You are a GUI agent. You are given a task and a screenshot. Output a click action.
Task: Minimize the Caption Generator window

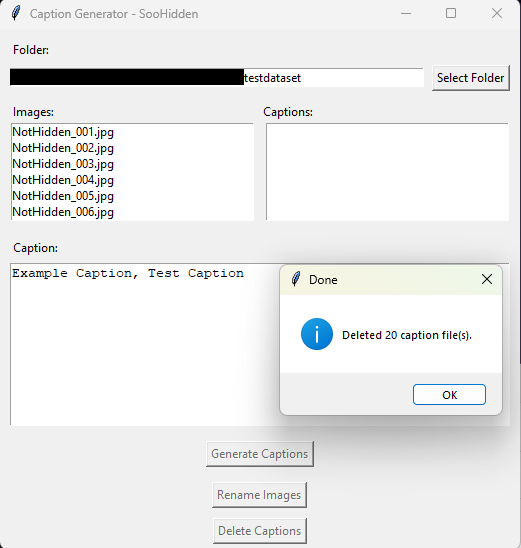point(406,14)
